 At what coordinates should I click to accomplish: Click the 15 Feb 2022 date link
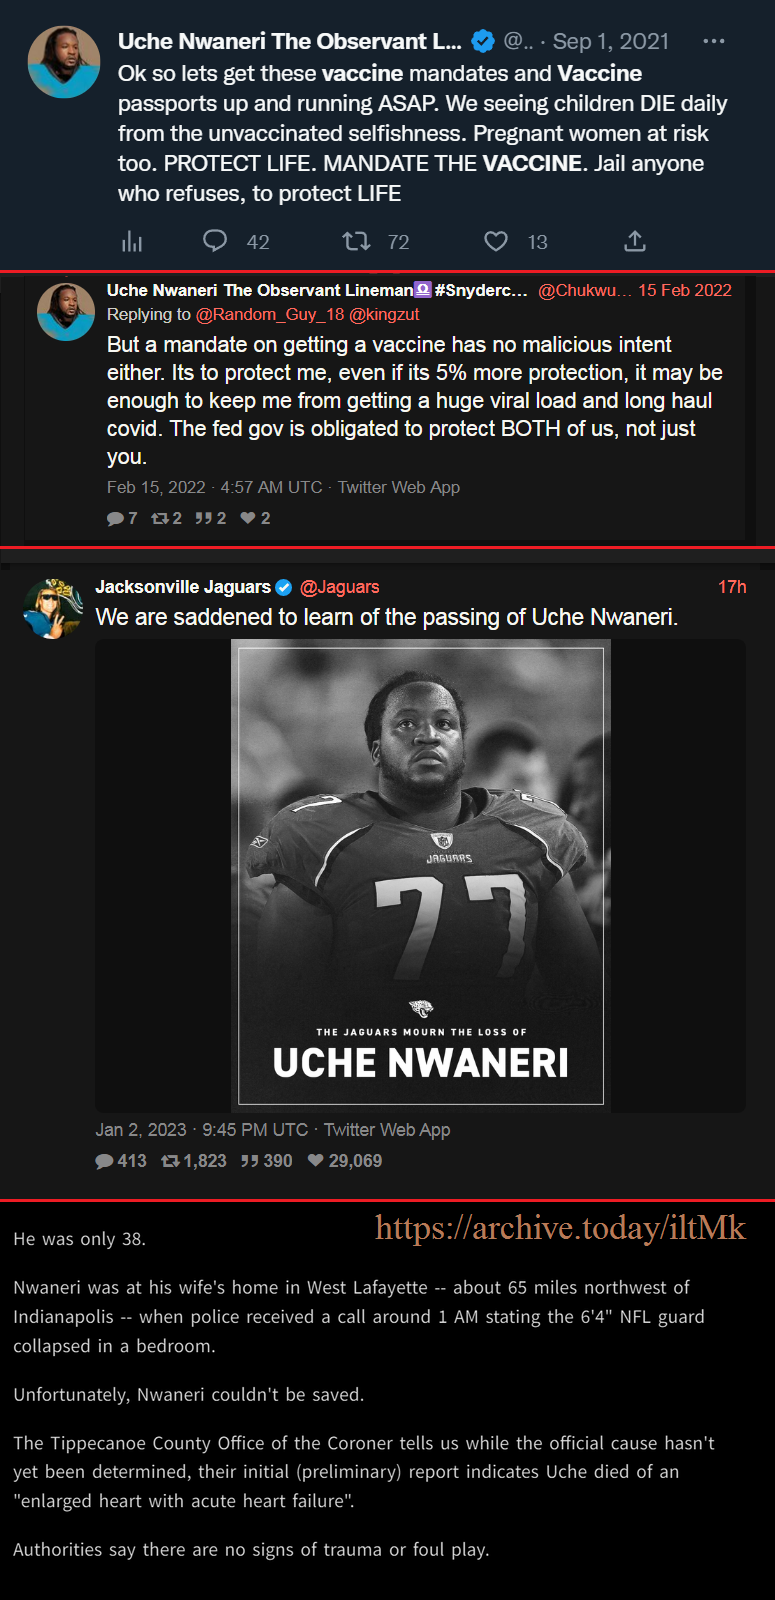coord(685,290)
